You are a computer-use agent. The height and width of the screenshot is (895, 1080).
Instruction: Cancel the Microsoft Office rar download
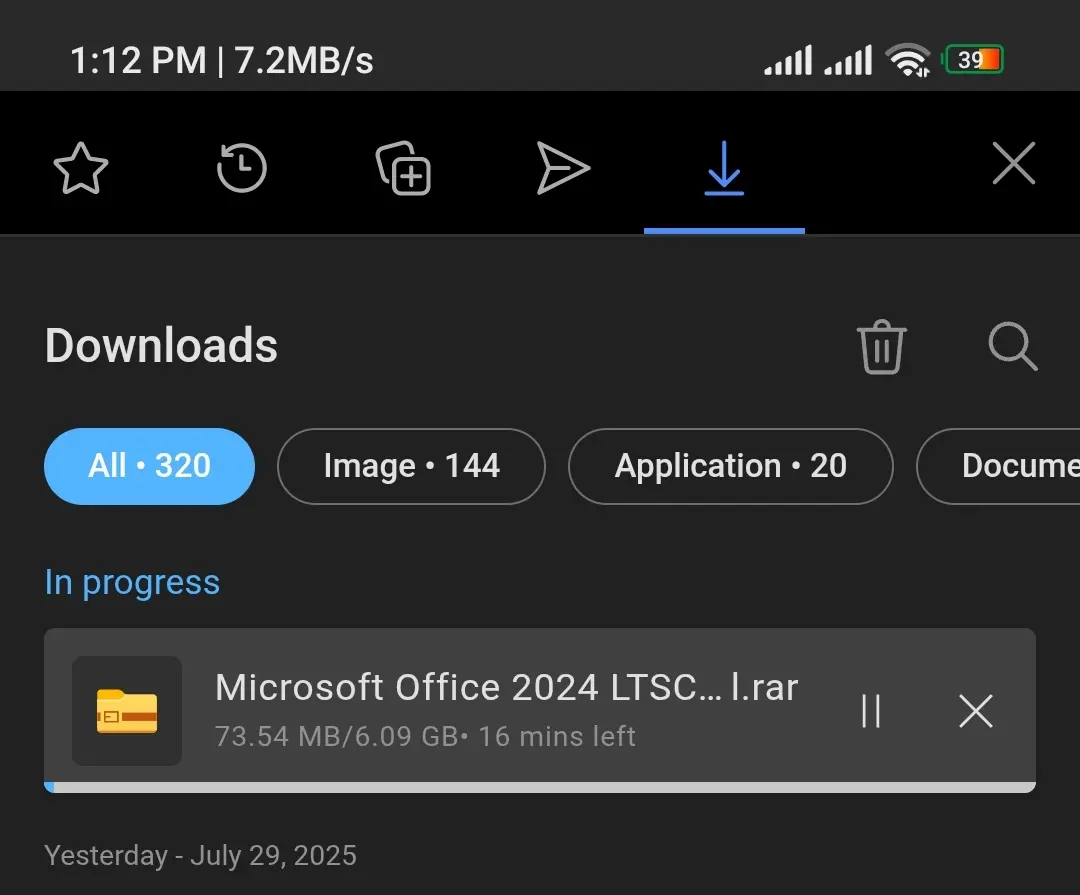976,711
